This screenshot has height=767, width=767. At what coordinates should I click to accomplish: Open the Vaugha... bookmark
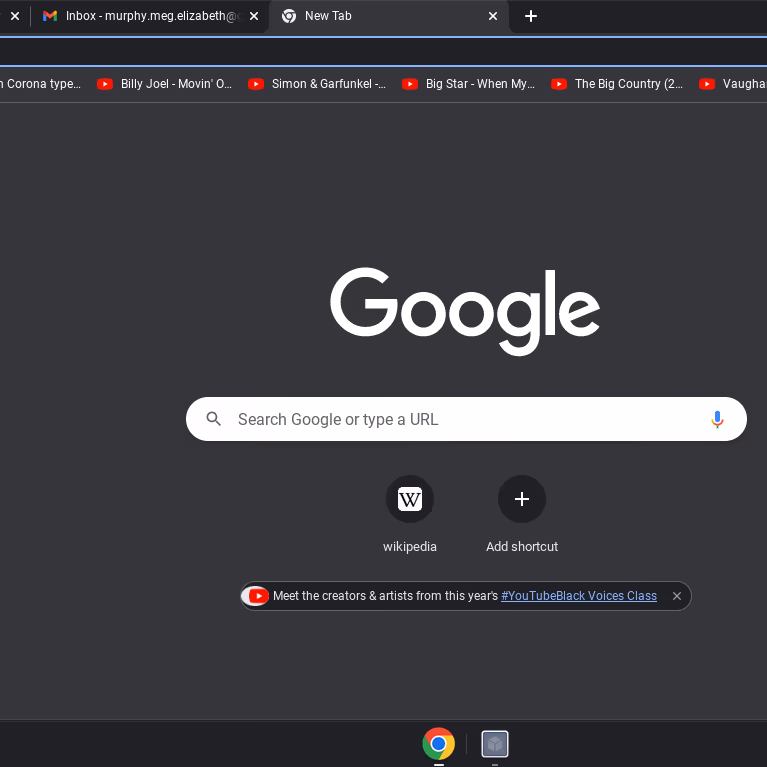733,84
